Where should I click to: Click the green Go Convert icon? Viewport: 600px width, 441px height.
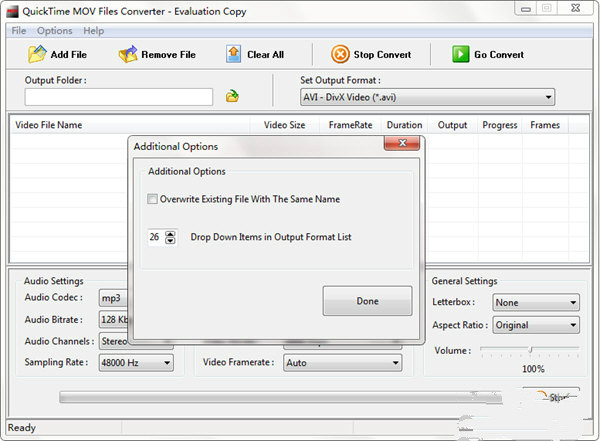click(x=460, y=54)
